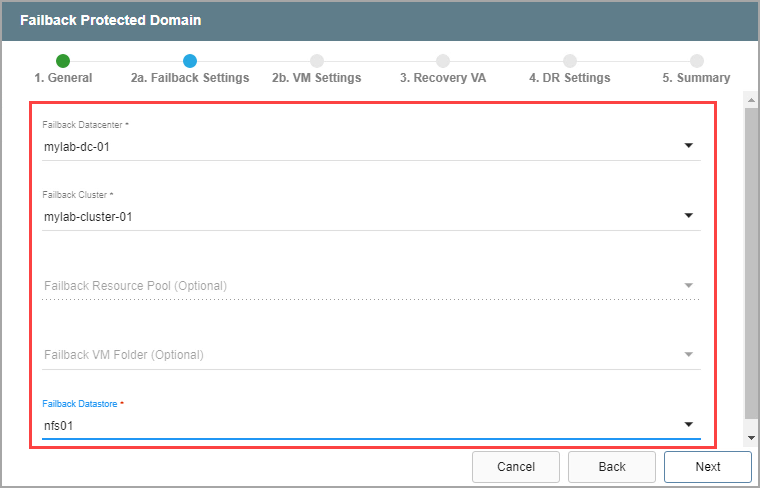
Task: Click the blue Failback Settings step circle
Action: point(190,61)
